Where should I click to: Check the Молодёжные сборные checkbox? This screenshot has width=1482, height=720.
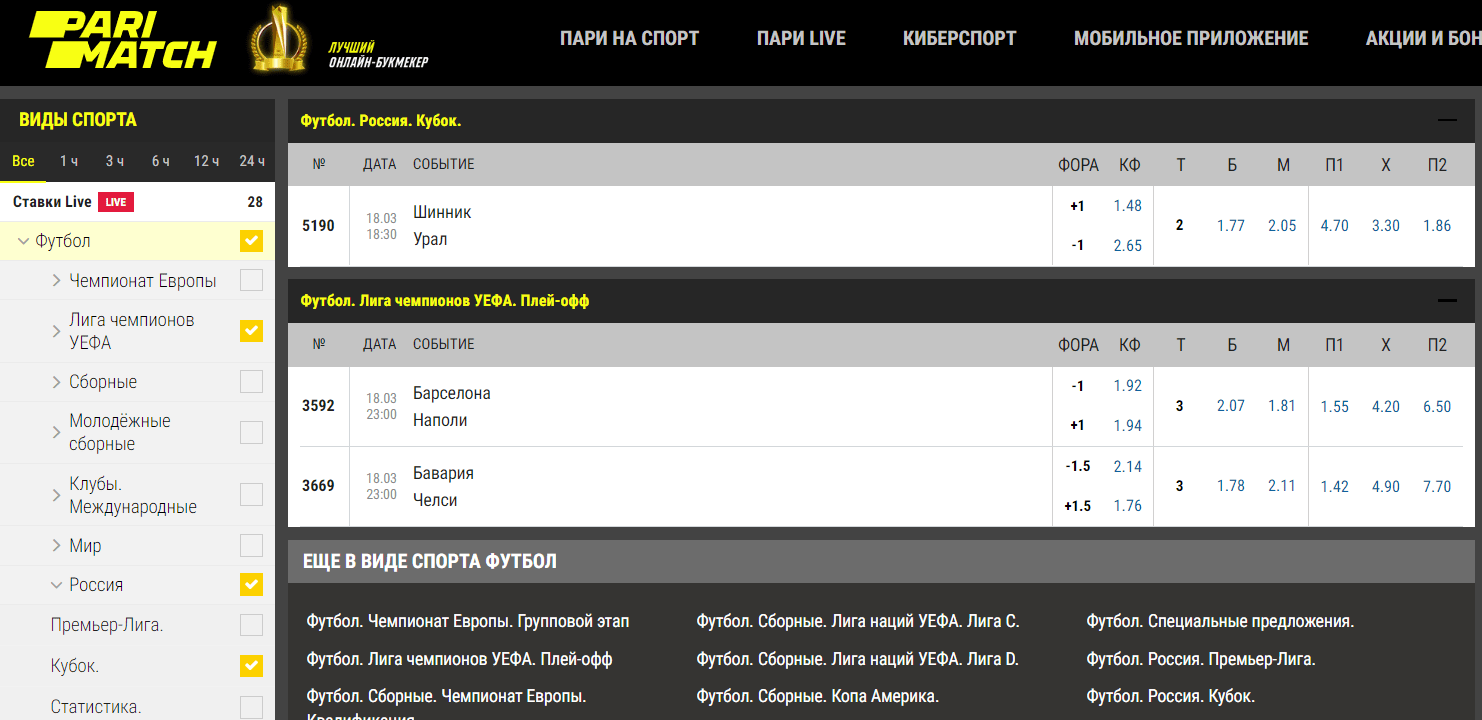click(x=251, y=432)
